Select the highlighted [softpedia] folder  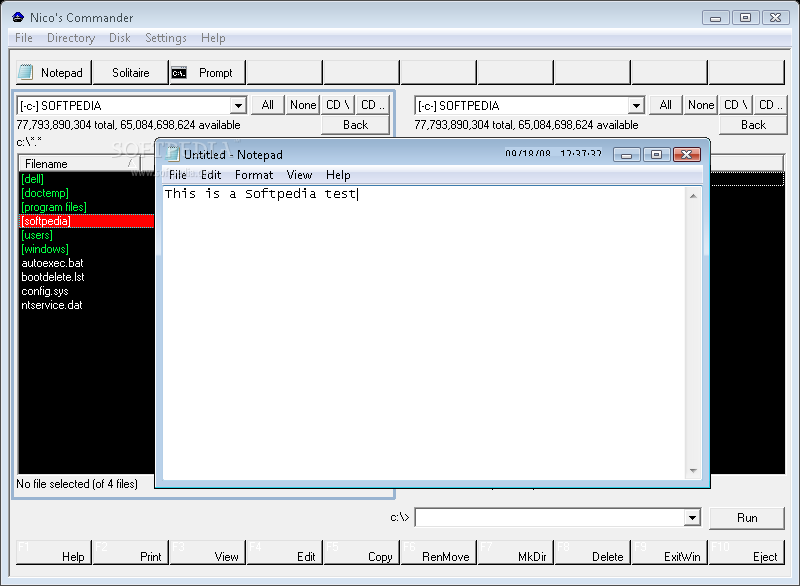pyautogui.click(x=86, y=221)
